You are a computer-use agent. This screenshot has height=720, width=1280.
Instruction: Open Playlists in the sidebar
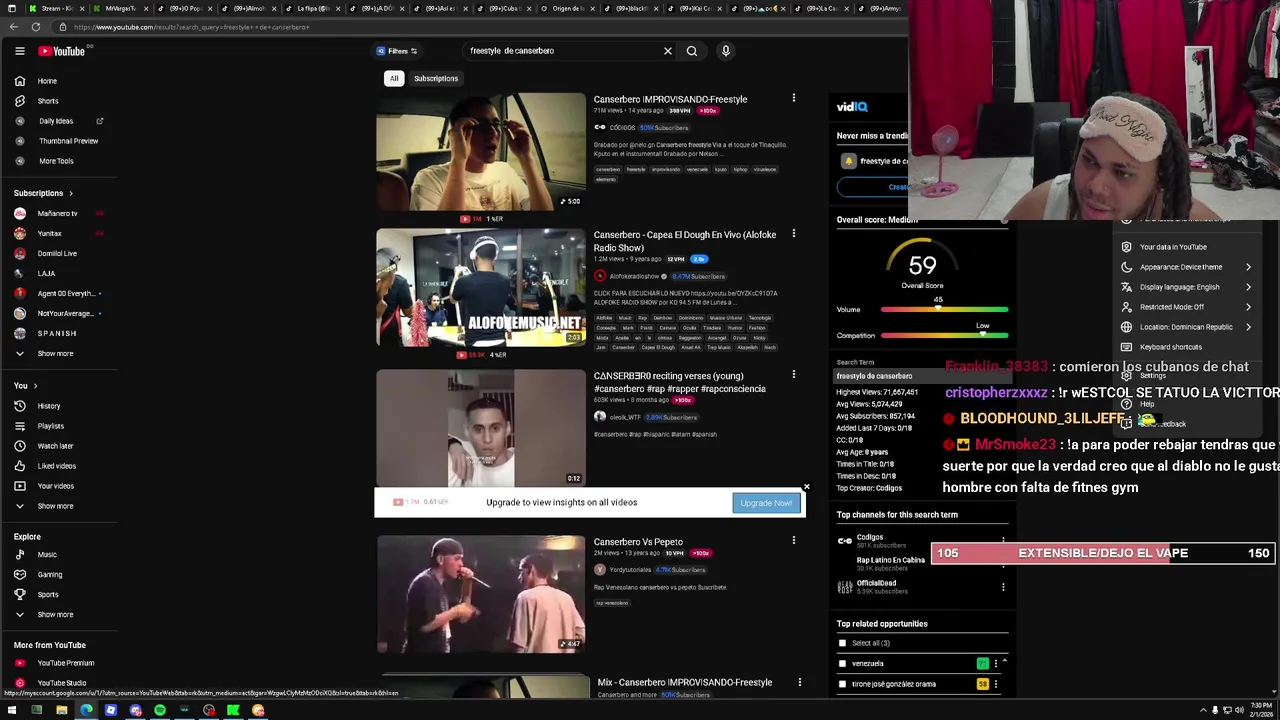pos(50,426)
